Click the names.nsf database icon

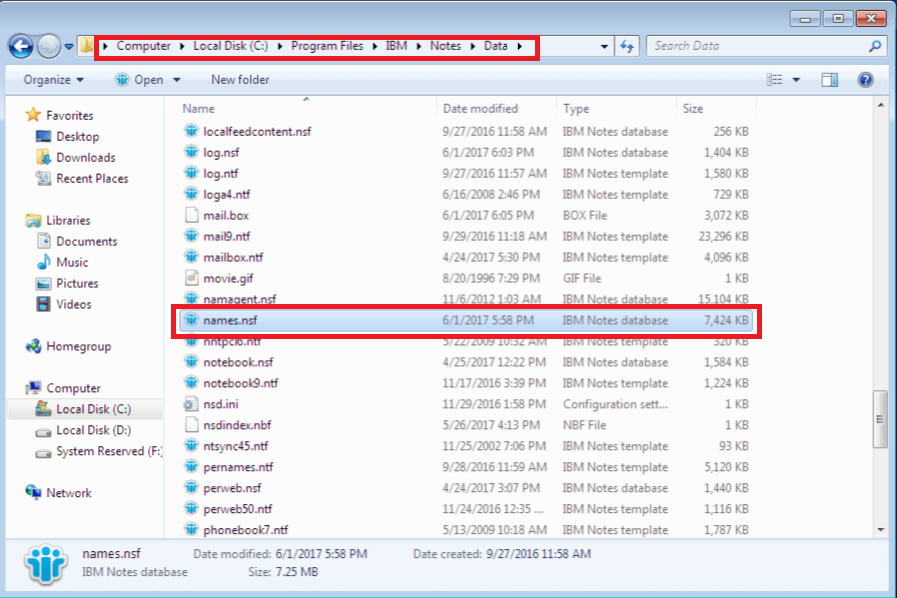[191, 319]
